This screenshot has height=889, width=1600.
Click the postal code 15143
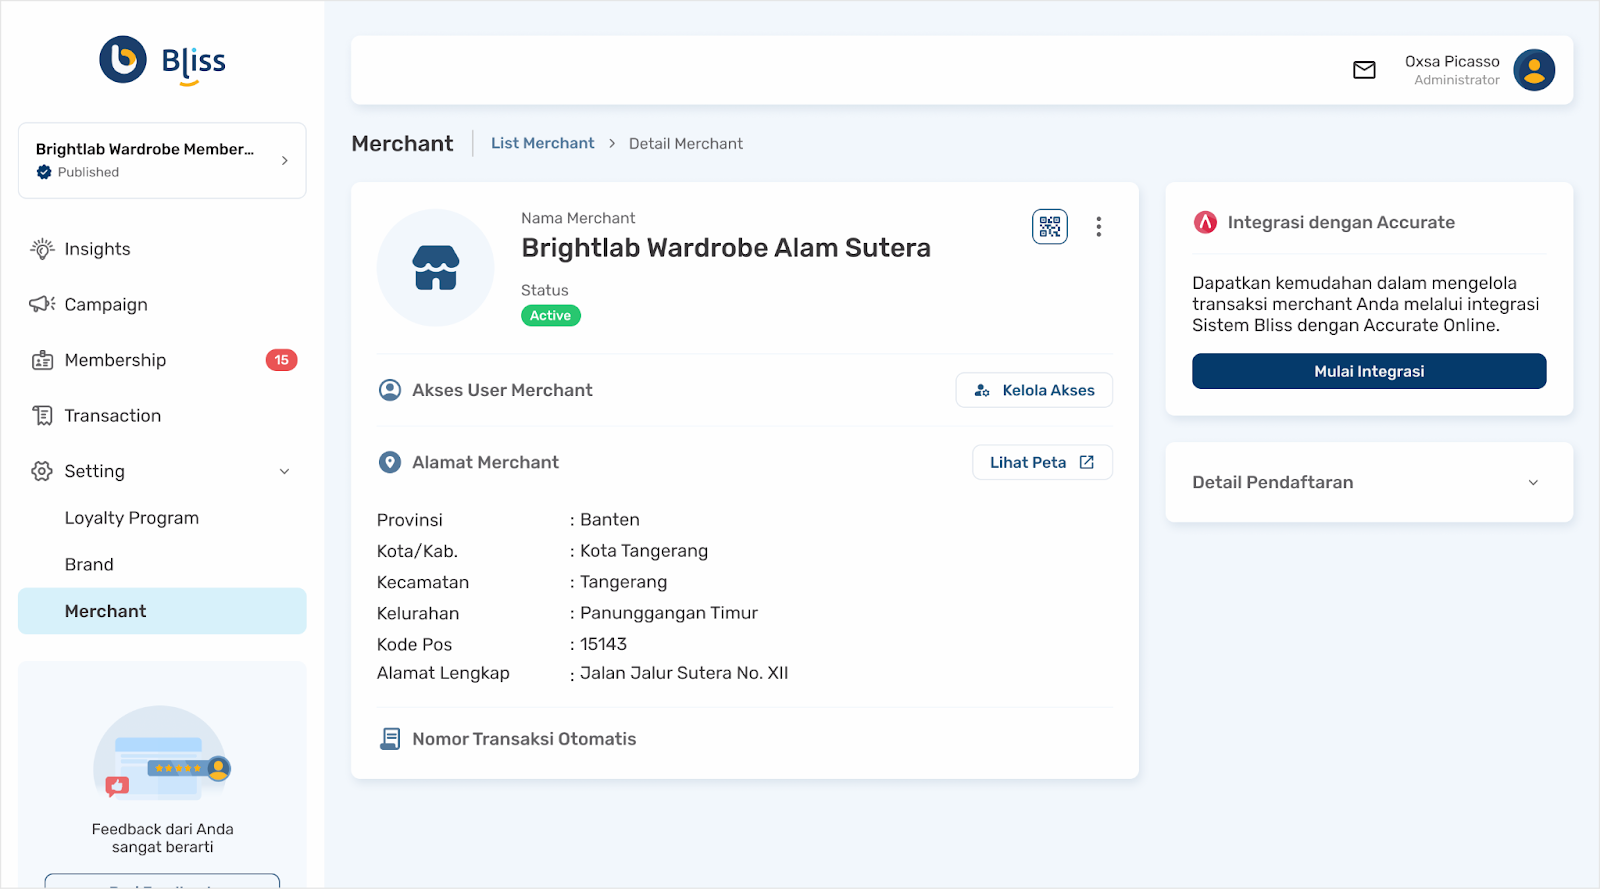[604, 644]
